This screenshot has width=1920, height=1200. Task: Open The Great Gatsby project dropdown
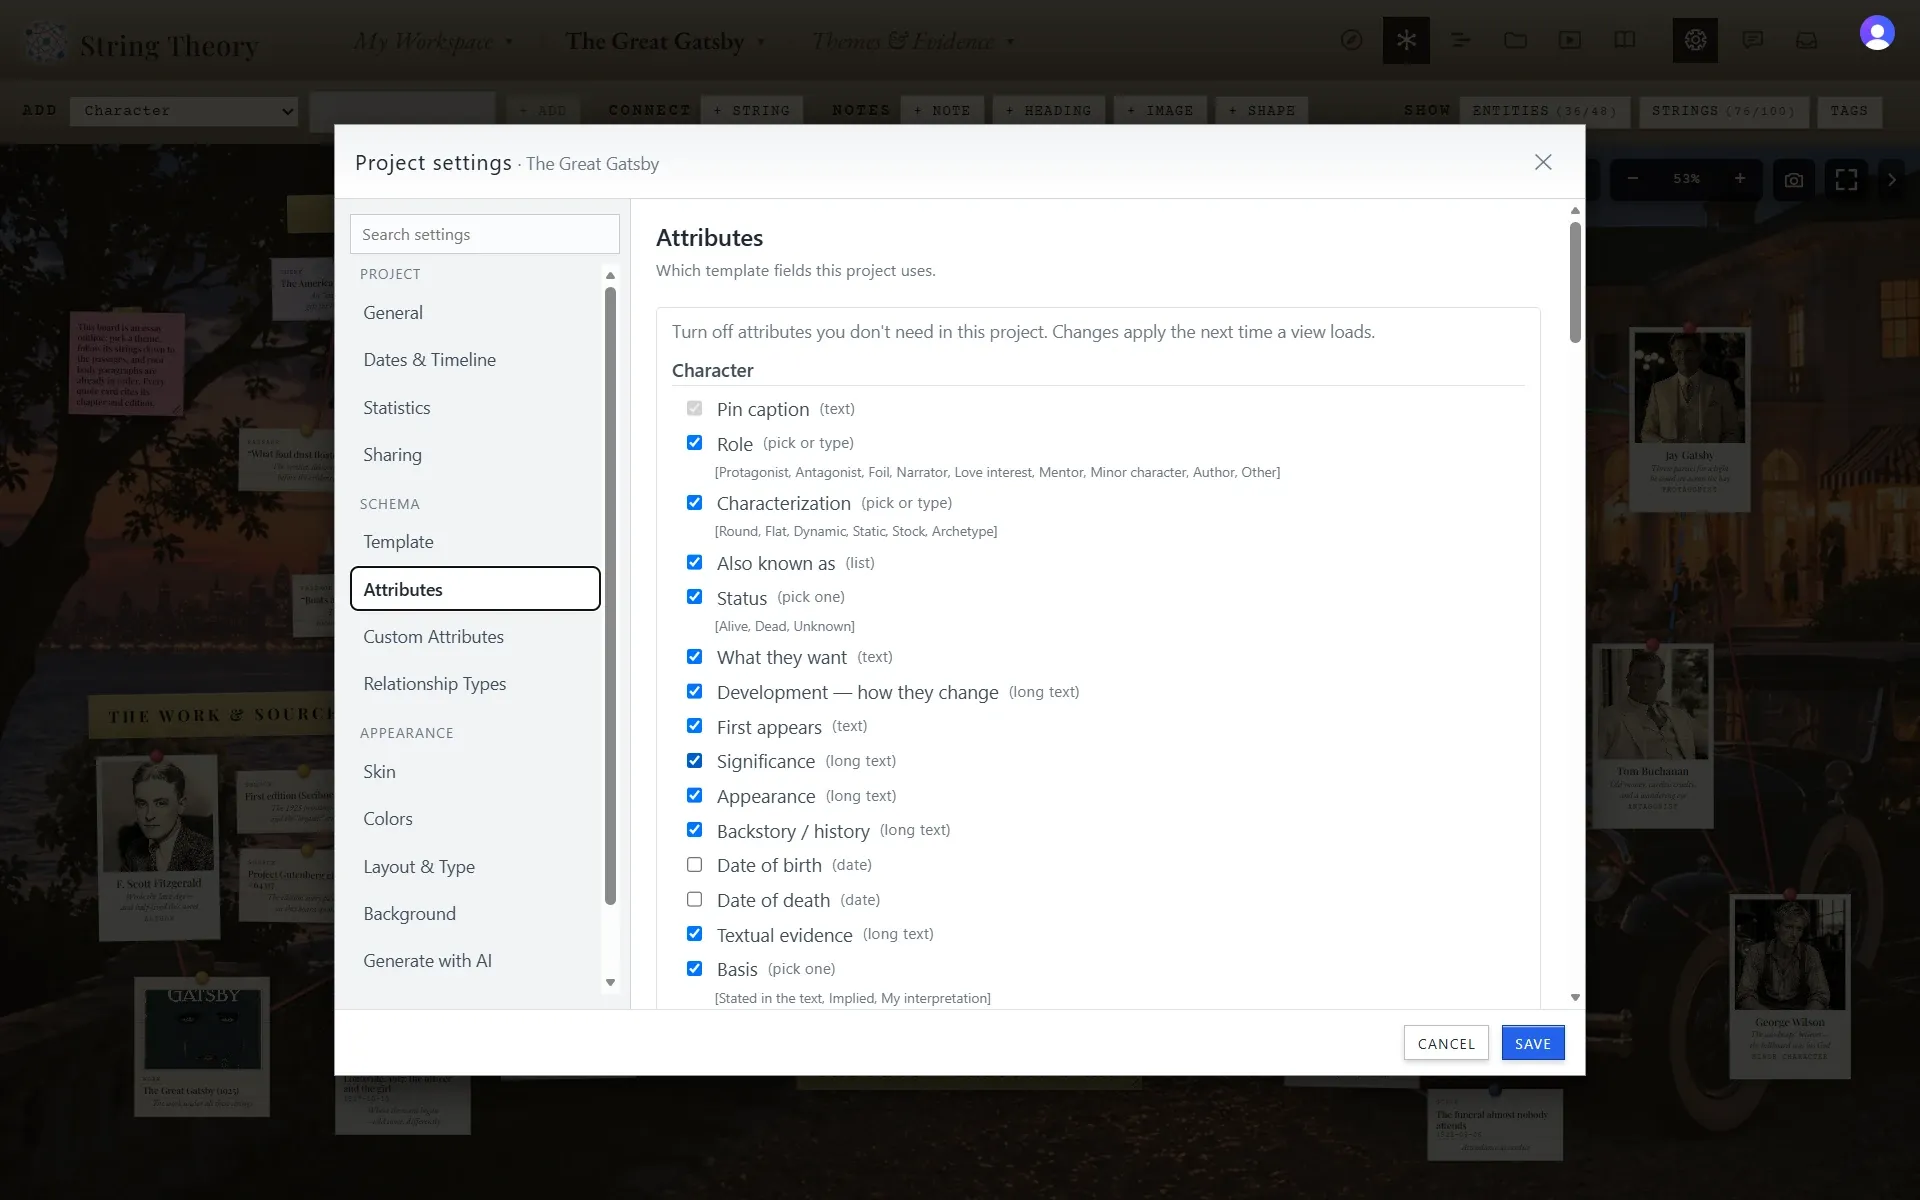[665, 41]
